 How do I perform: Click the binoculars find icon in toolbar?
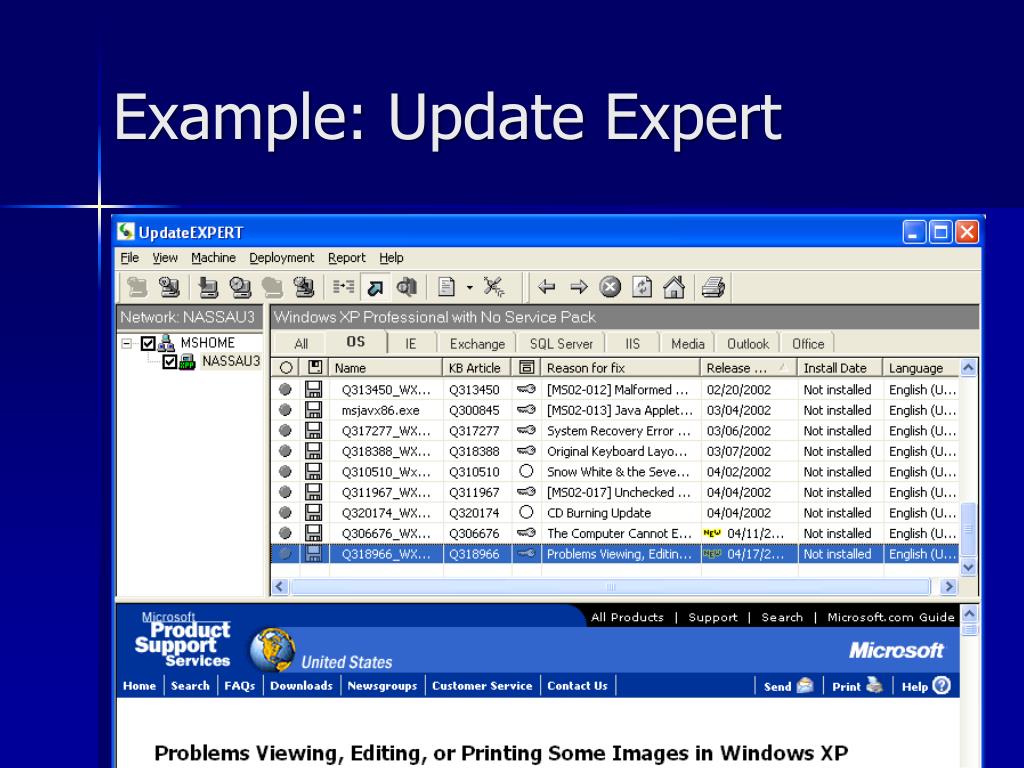tap(407, 287)
